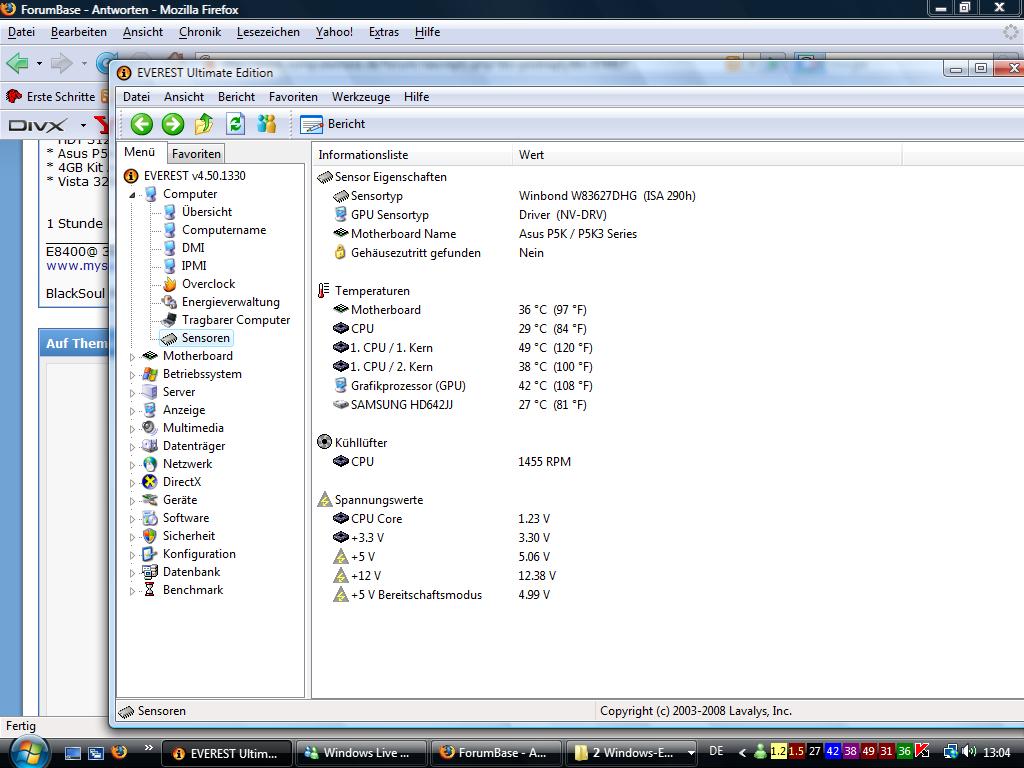Open Chronik menu in Firefox window
Viewport: 1024px width, 768px height.
pyautogui.click(x=200, y=32)
